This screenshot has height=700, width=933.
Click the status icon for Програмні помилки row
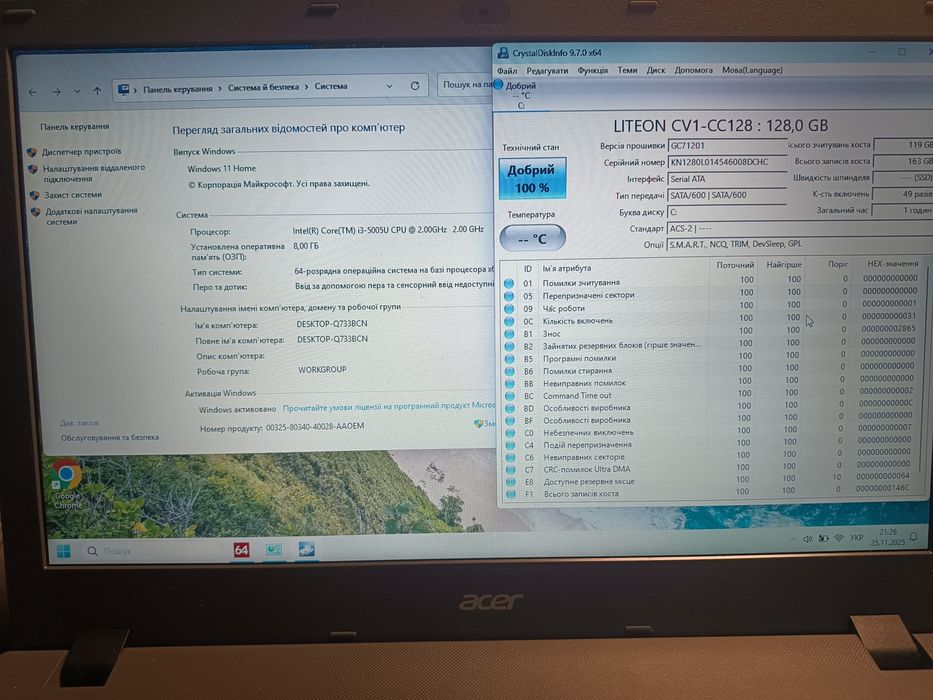point(509,359)
